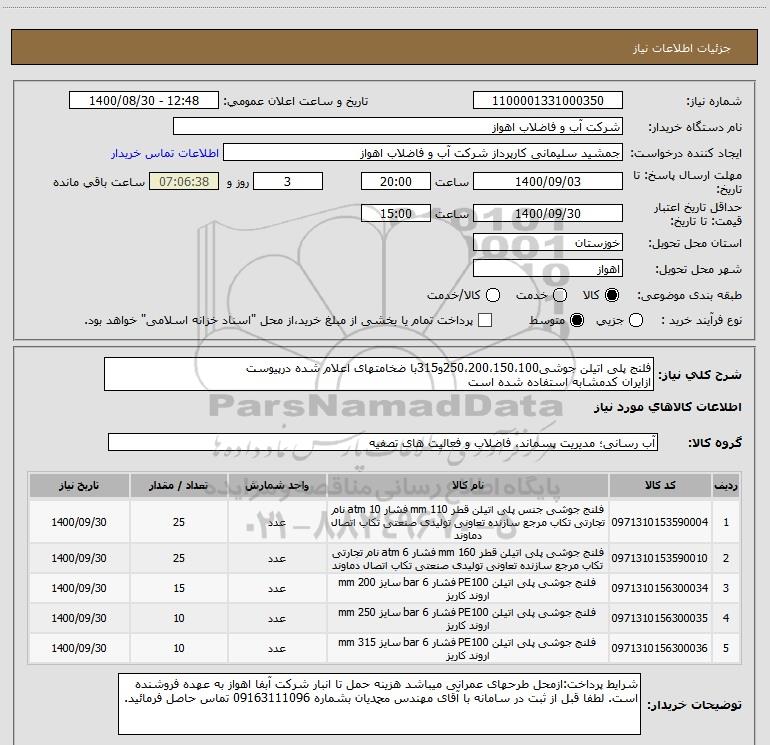Viewport: 770px width, 745px height.
Task: Select product code 0971310153590010
Action: [x=660, y=558]
